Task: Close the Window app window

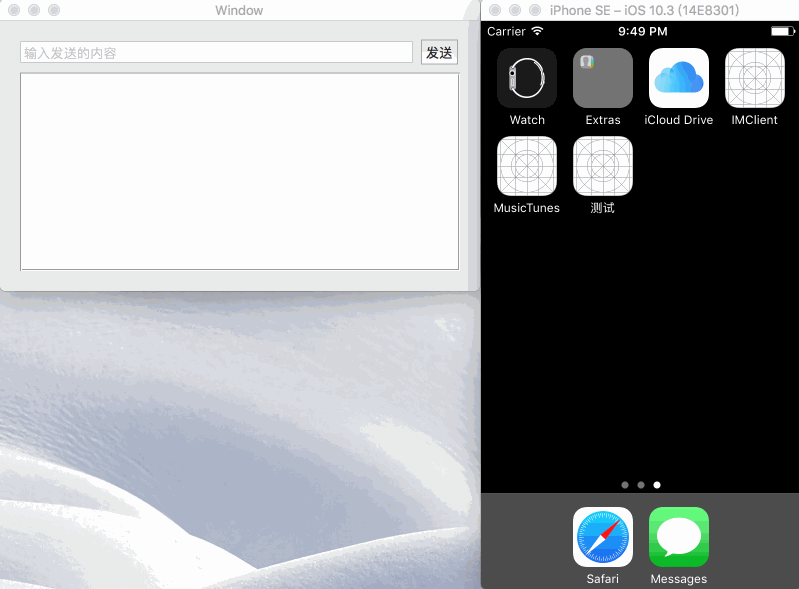Action: pyautogui.click(x=14, y=10)
